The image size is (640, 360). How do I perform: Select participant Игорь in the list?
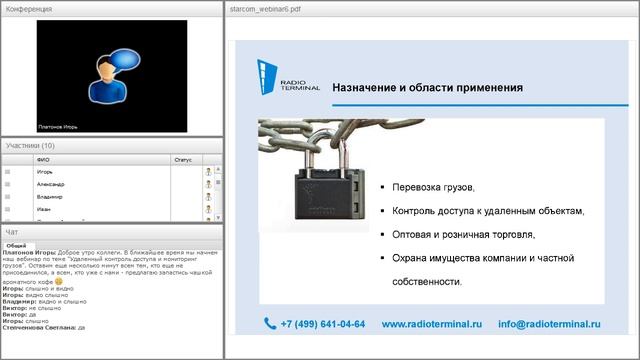pyautogui.click(x=44, y=172)
